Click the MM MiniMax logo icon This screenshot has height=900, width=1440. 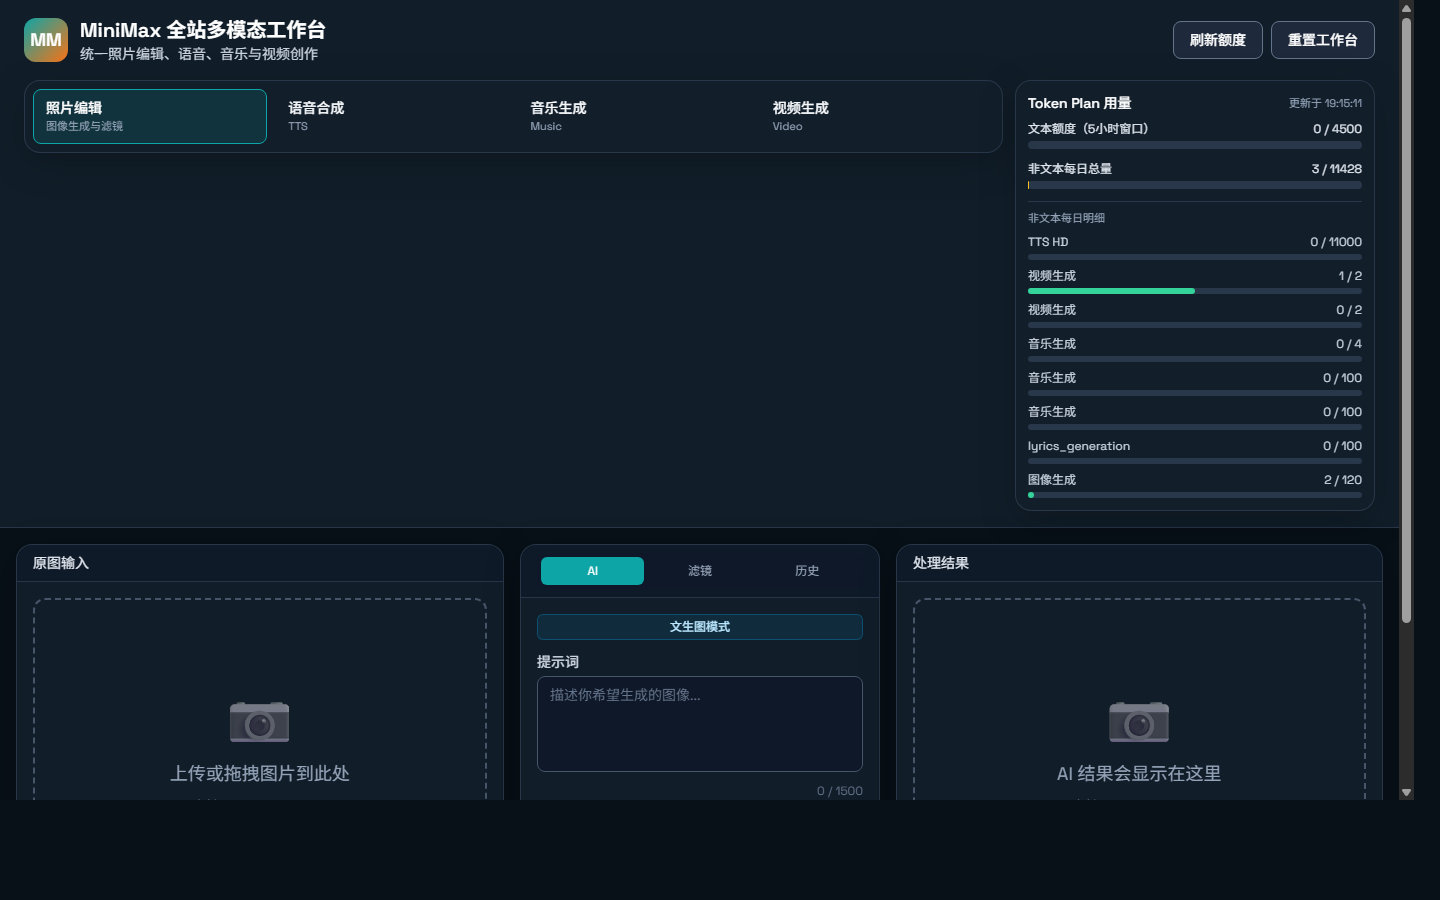coord(46,40)
